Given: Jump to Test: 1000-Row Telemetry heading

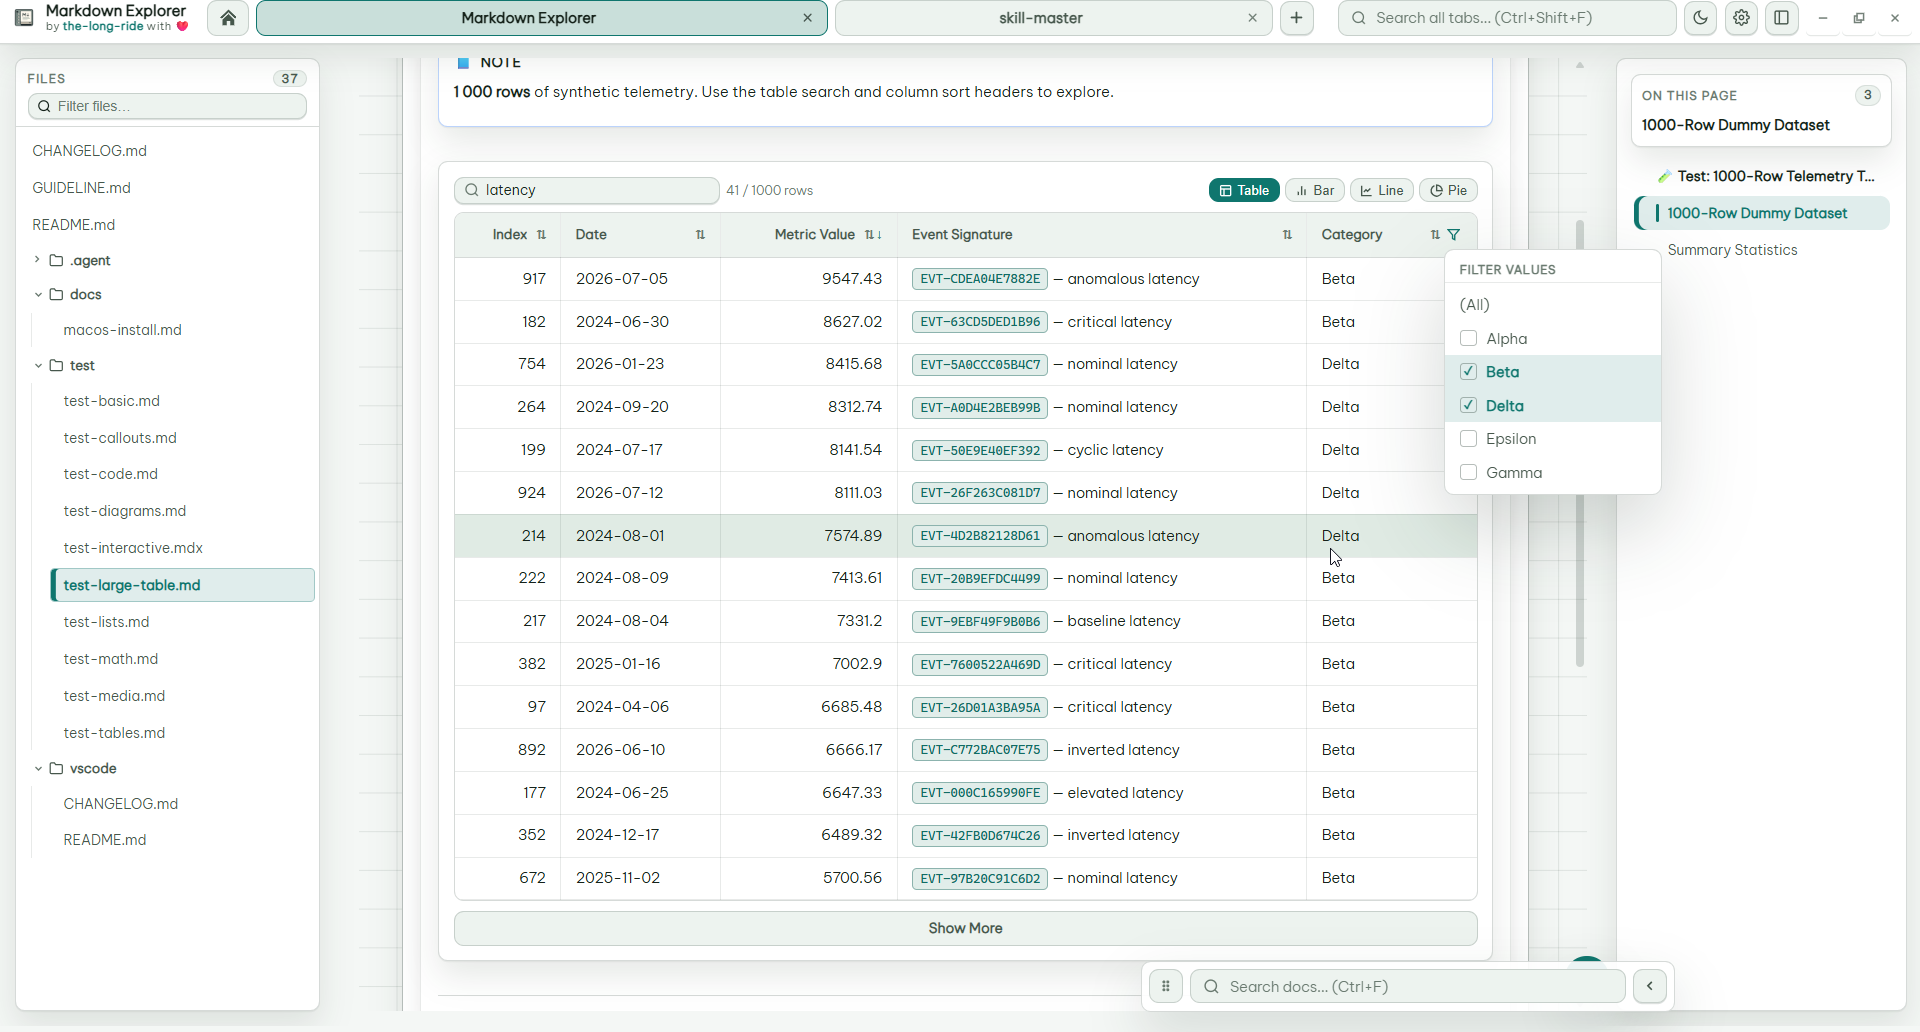Looking at the screenshot, I should coord(1776,177).
